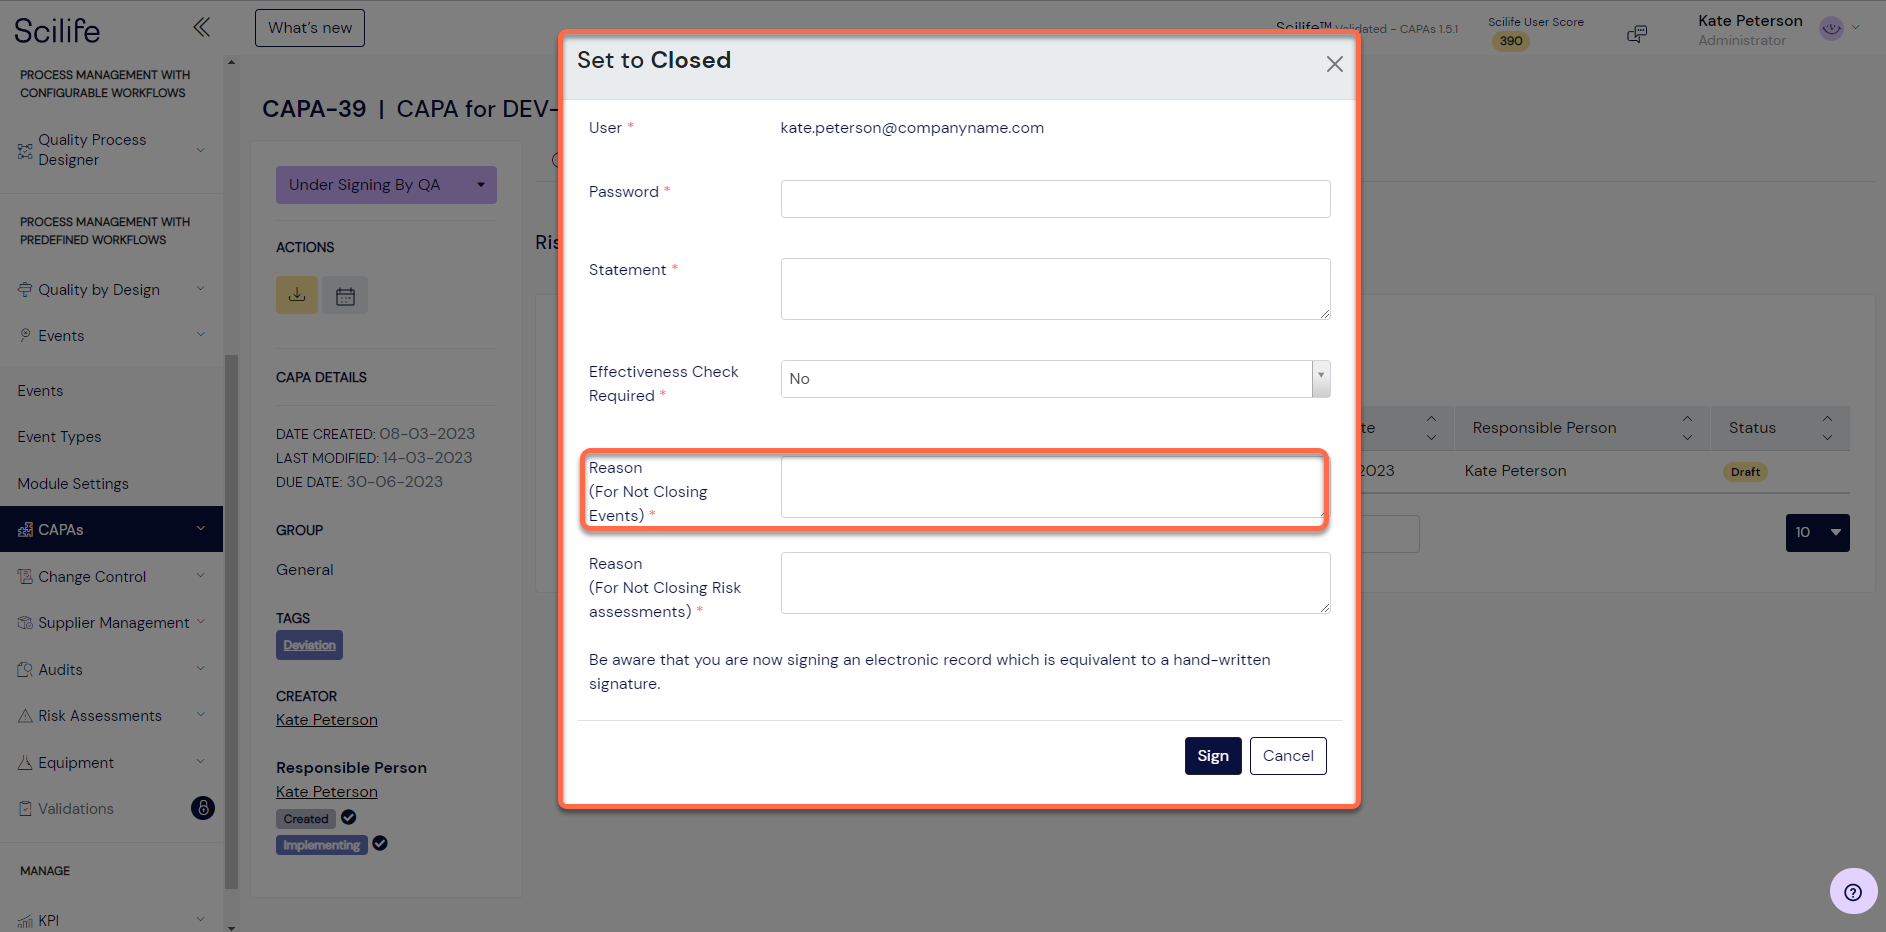The height and width of the screenshot is (932, 1886).
Task: Click the chat messages icon in header
Action: [x=1637, y=34]
